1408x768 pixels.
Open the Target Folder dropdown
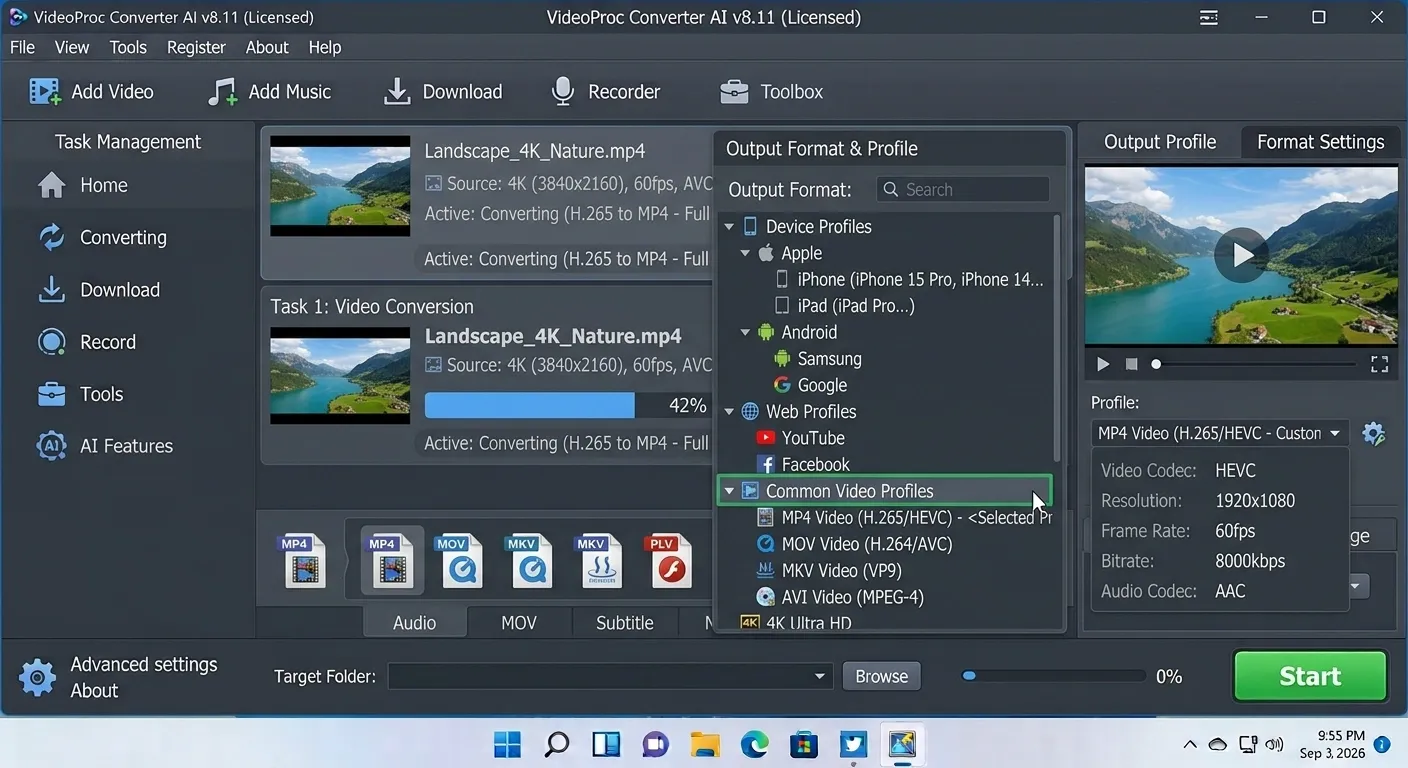610,677
